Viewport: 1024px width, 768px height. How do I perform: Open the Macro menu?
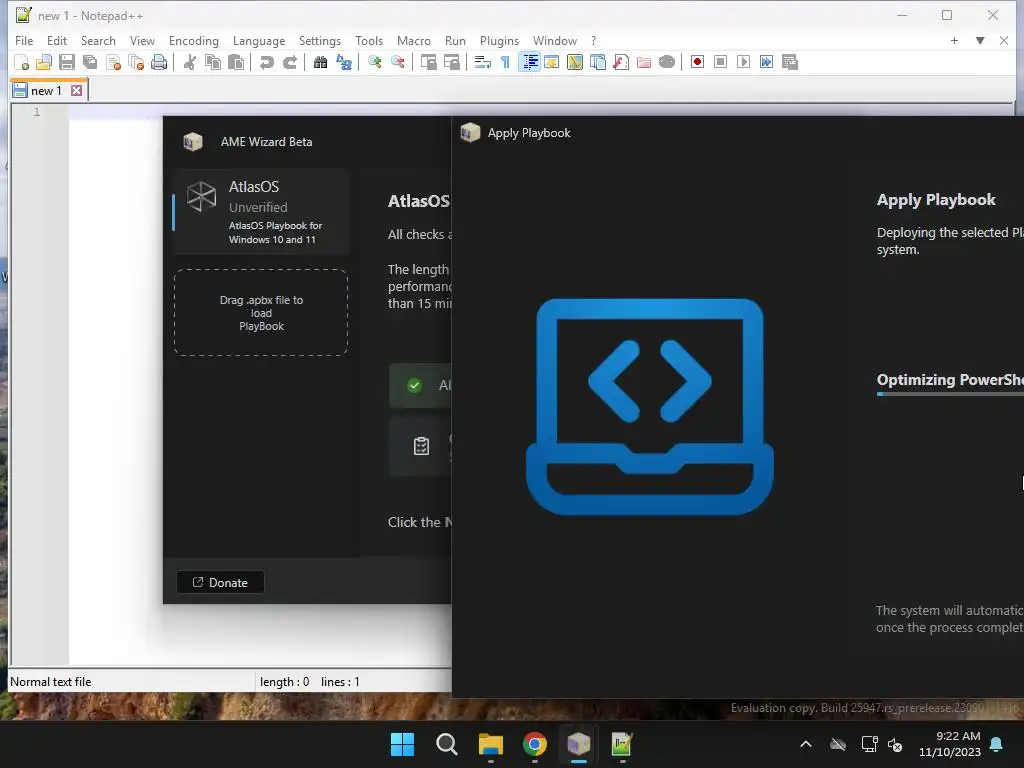[413, 40]
